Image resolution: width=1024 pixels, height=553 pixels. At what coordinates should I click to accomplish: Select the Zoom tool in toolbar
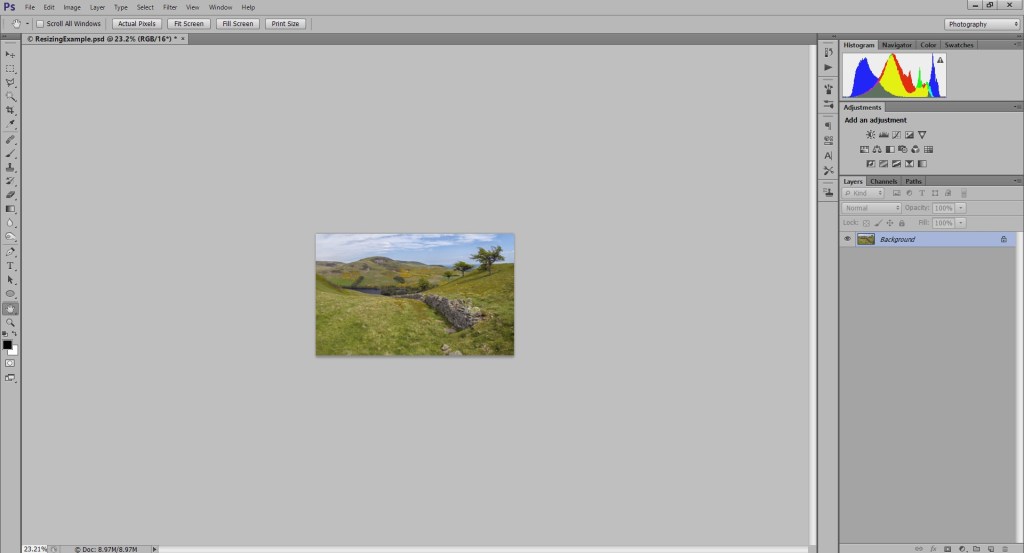pos(10,323)
